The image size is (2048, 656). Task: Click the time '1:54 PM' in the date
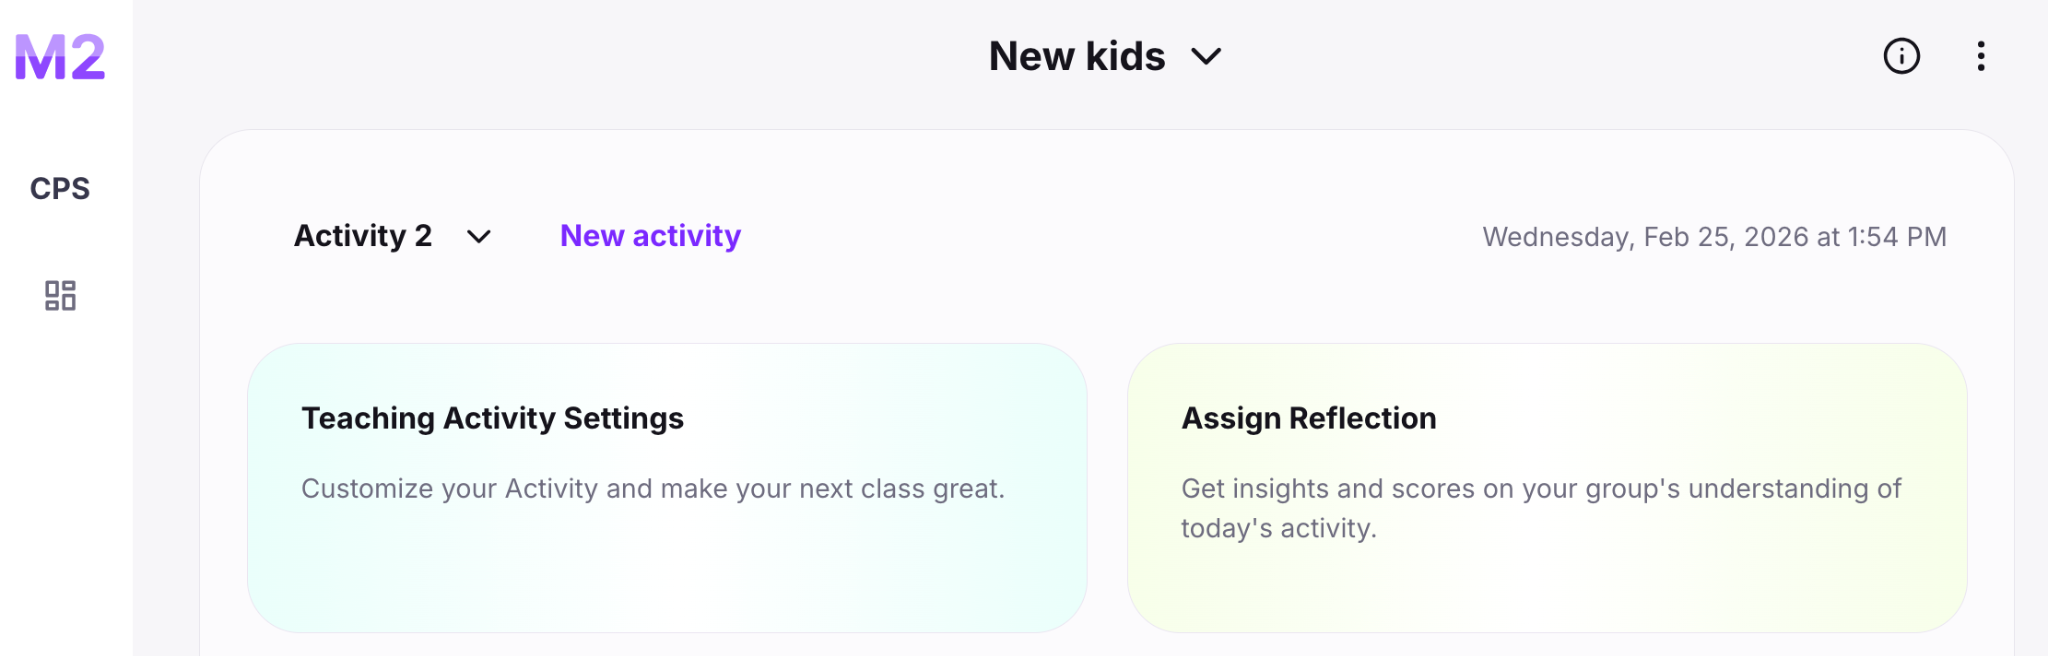point(1896,237)
